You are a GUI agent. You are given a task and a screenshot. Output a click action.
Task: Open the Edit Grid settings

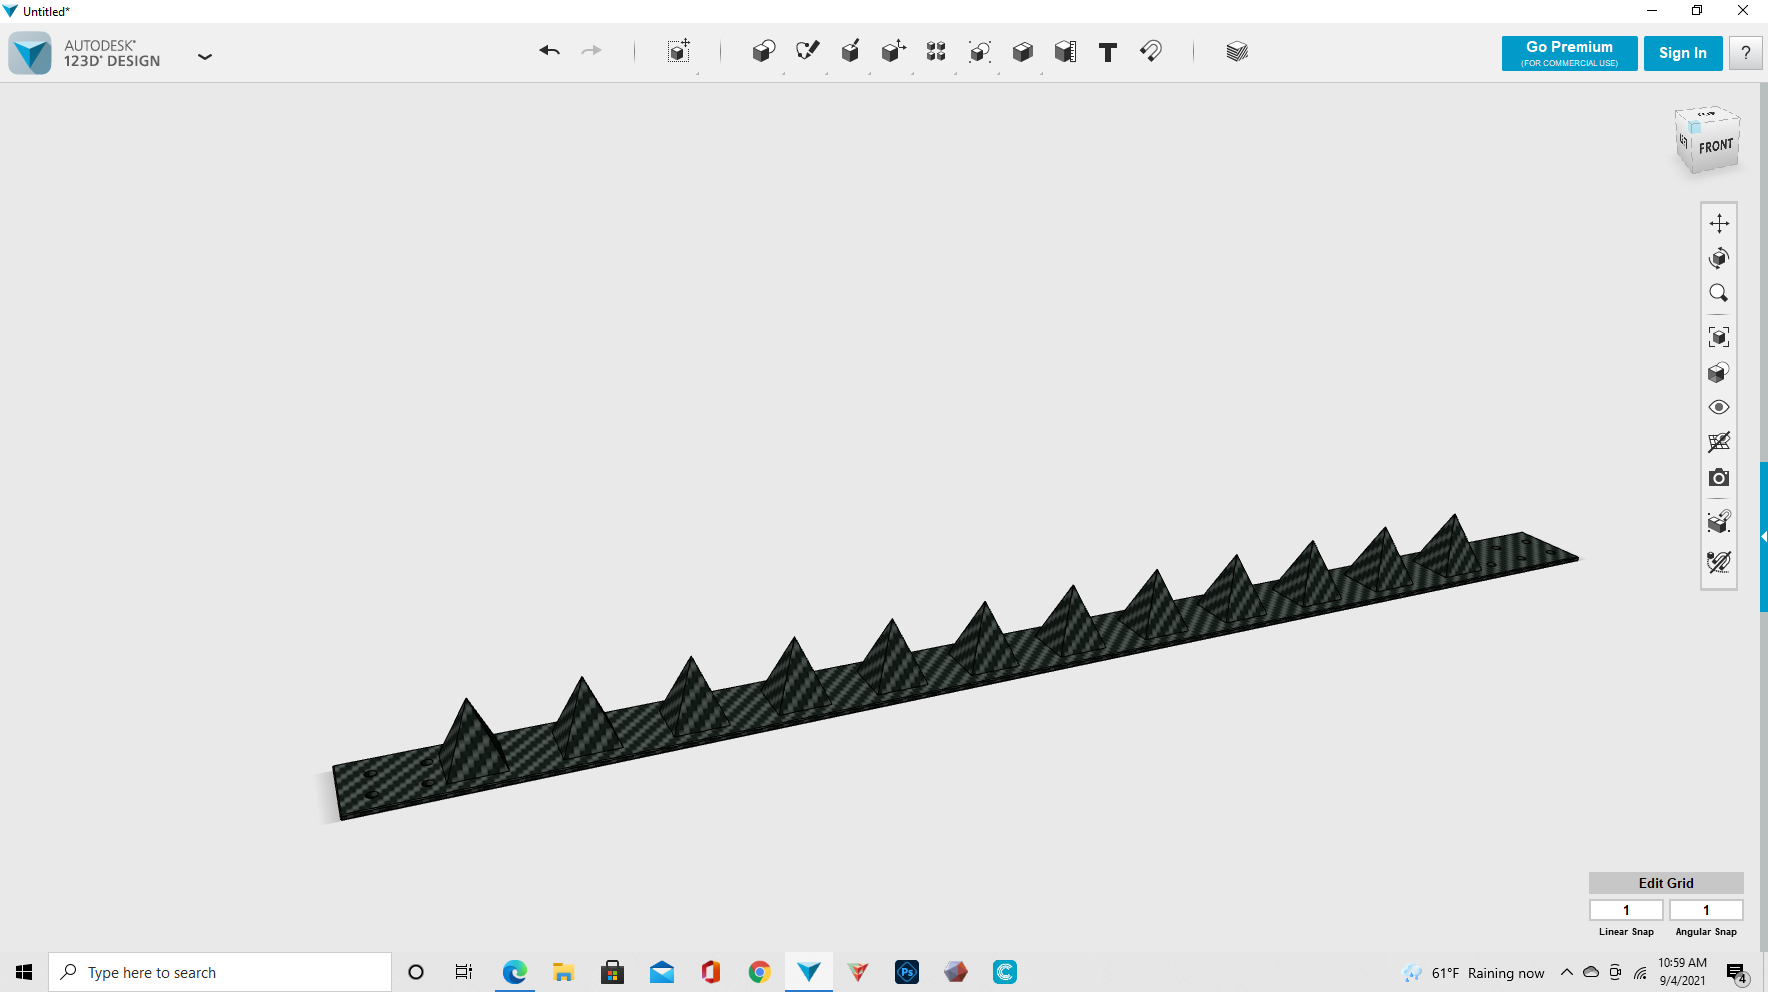point(1664,883)
